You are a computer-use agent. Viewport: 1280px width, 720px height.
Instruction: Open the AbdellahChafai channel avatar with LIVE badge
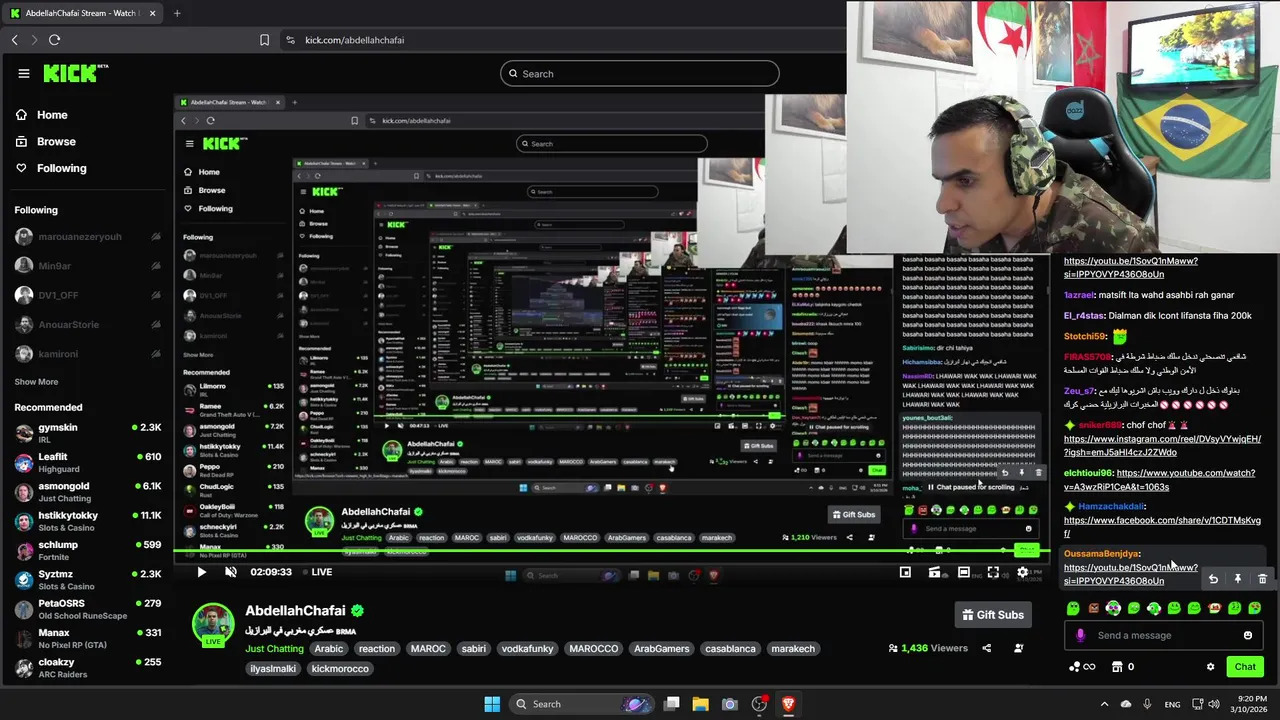pyautogui.click(x=213, y=624)
